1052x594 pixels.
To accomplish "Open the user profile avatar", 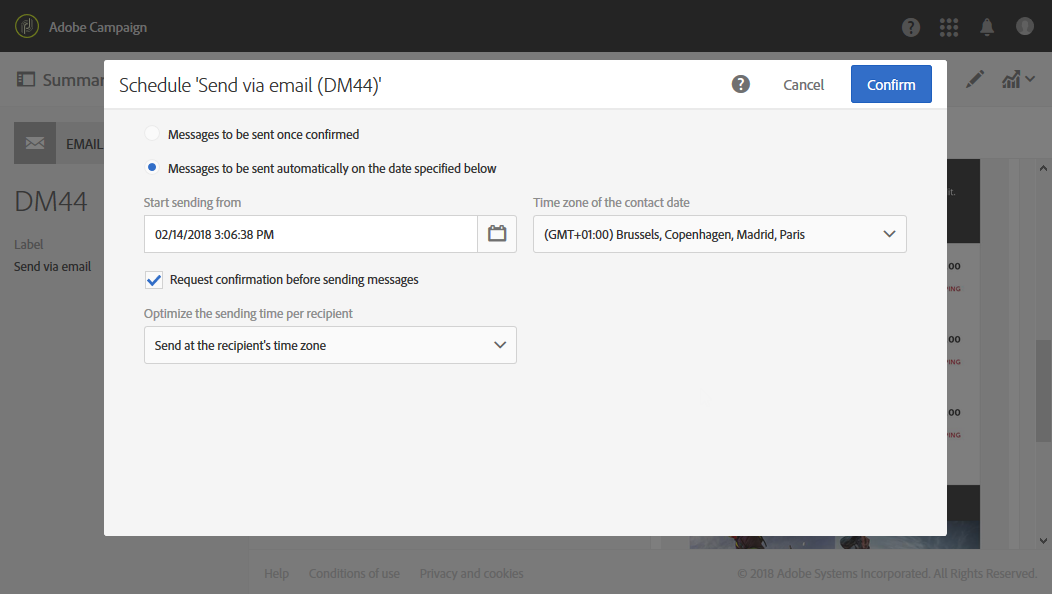I will pos(1024,26).
